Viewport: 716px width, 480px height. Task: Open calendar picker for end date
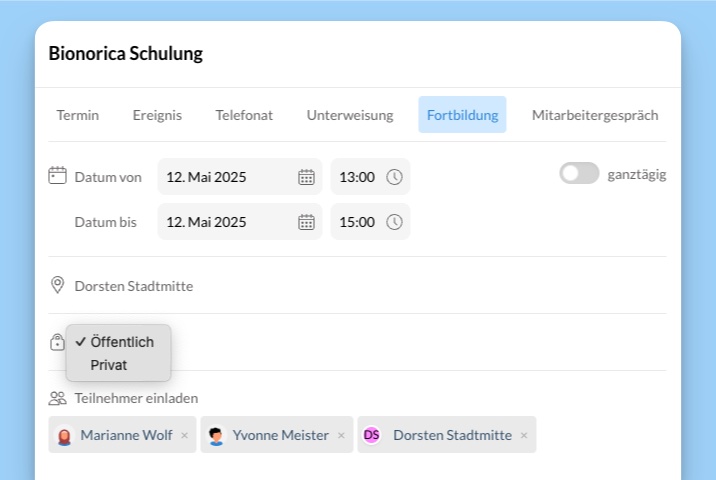pos(306,222)
